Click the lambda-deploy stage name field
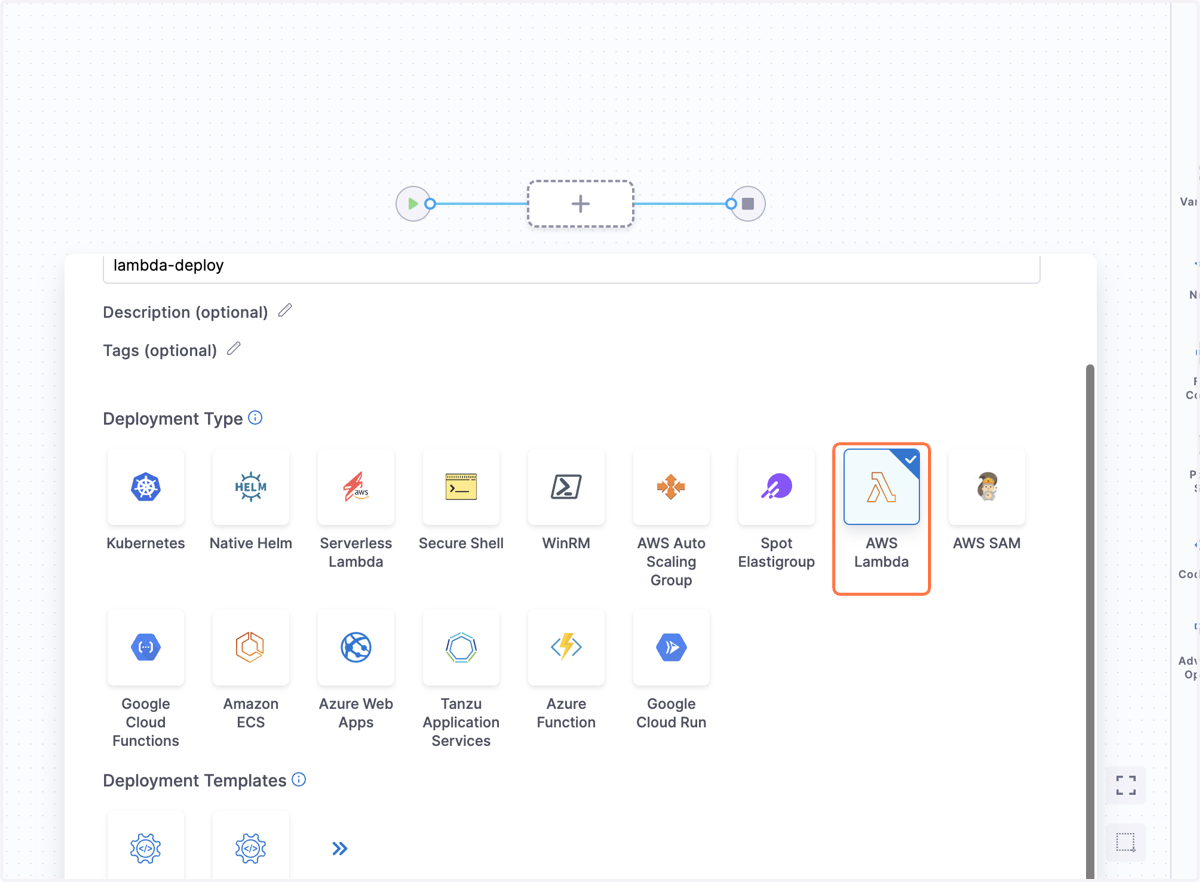Screen dimensions: 1200x882 click(571, 267)
